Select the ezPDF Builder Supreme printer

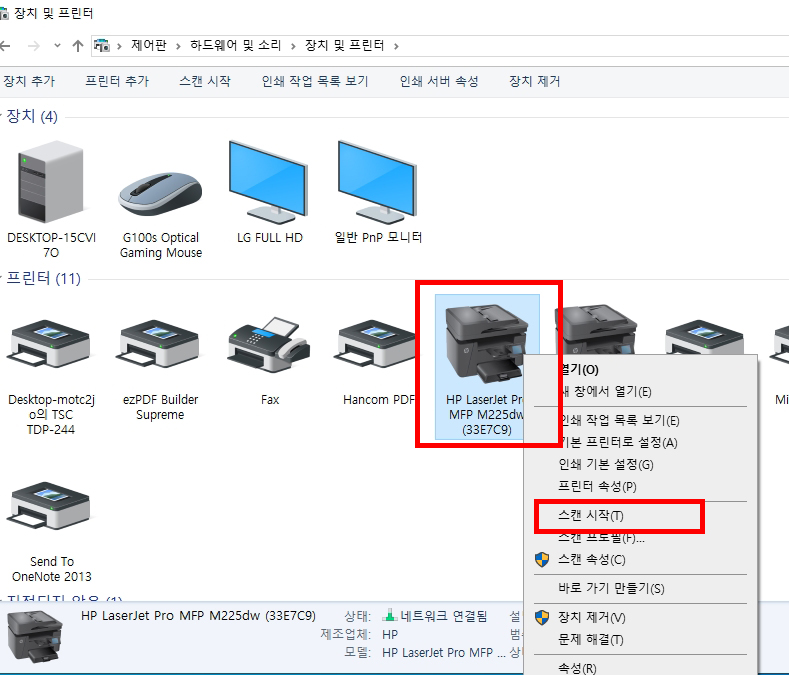[x=159, y=345]
